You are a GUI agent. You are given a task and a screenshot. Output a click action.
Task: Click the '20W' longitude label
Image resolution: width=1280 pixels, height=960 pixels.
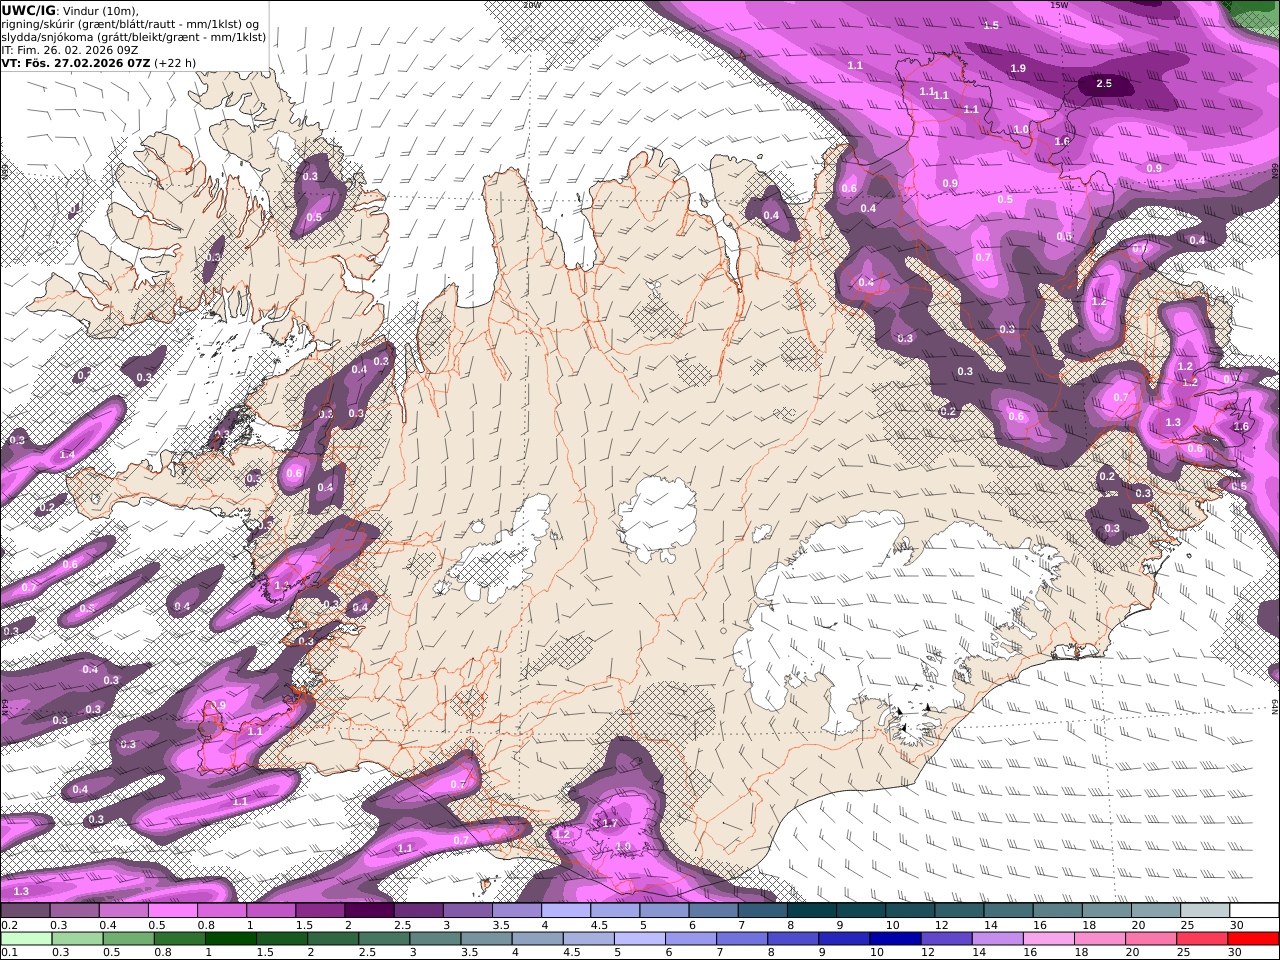(532, 5)
